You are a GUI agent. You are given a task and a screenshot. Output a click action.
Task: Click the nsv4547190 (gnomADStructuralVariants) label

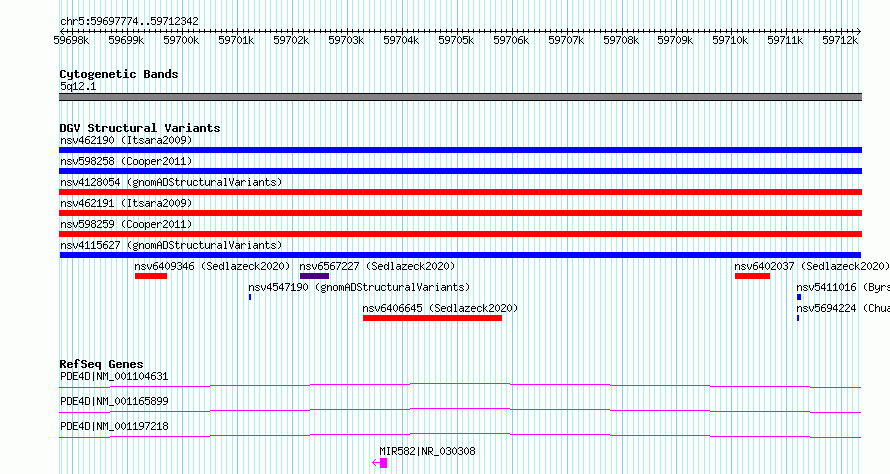tap(359, 287)
